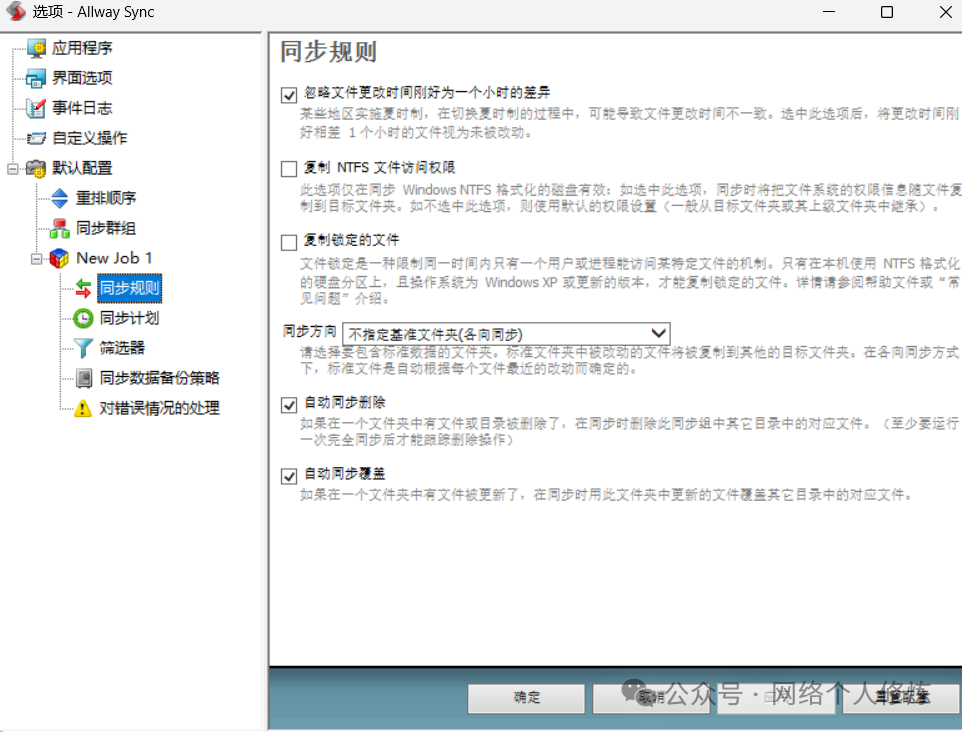Select the 同步规则 tree entry
This screenshot has width=962, height=732.
pos(129,288)
